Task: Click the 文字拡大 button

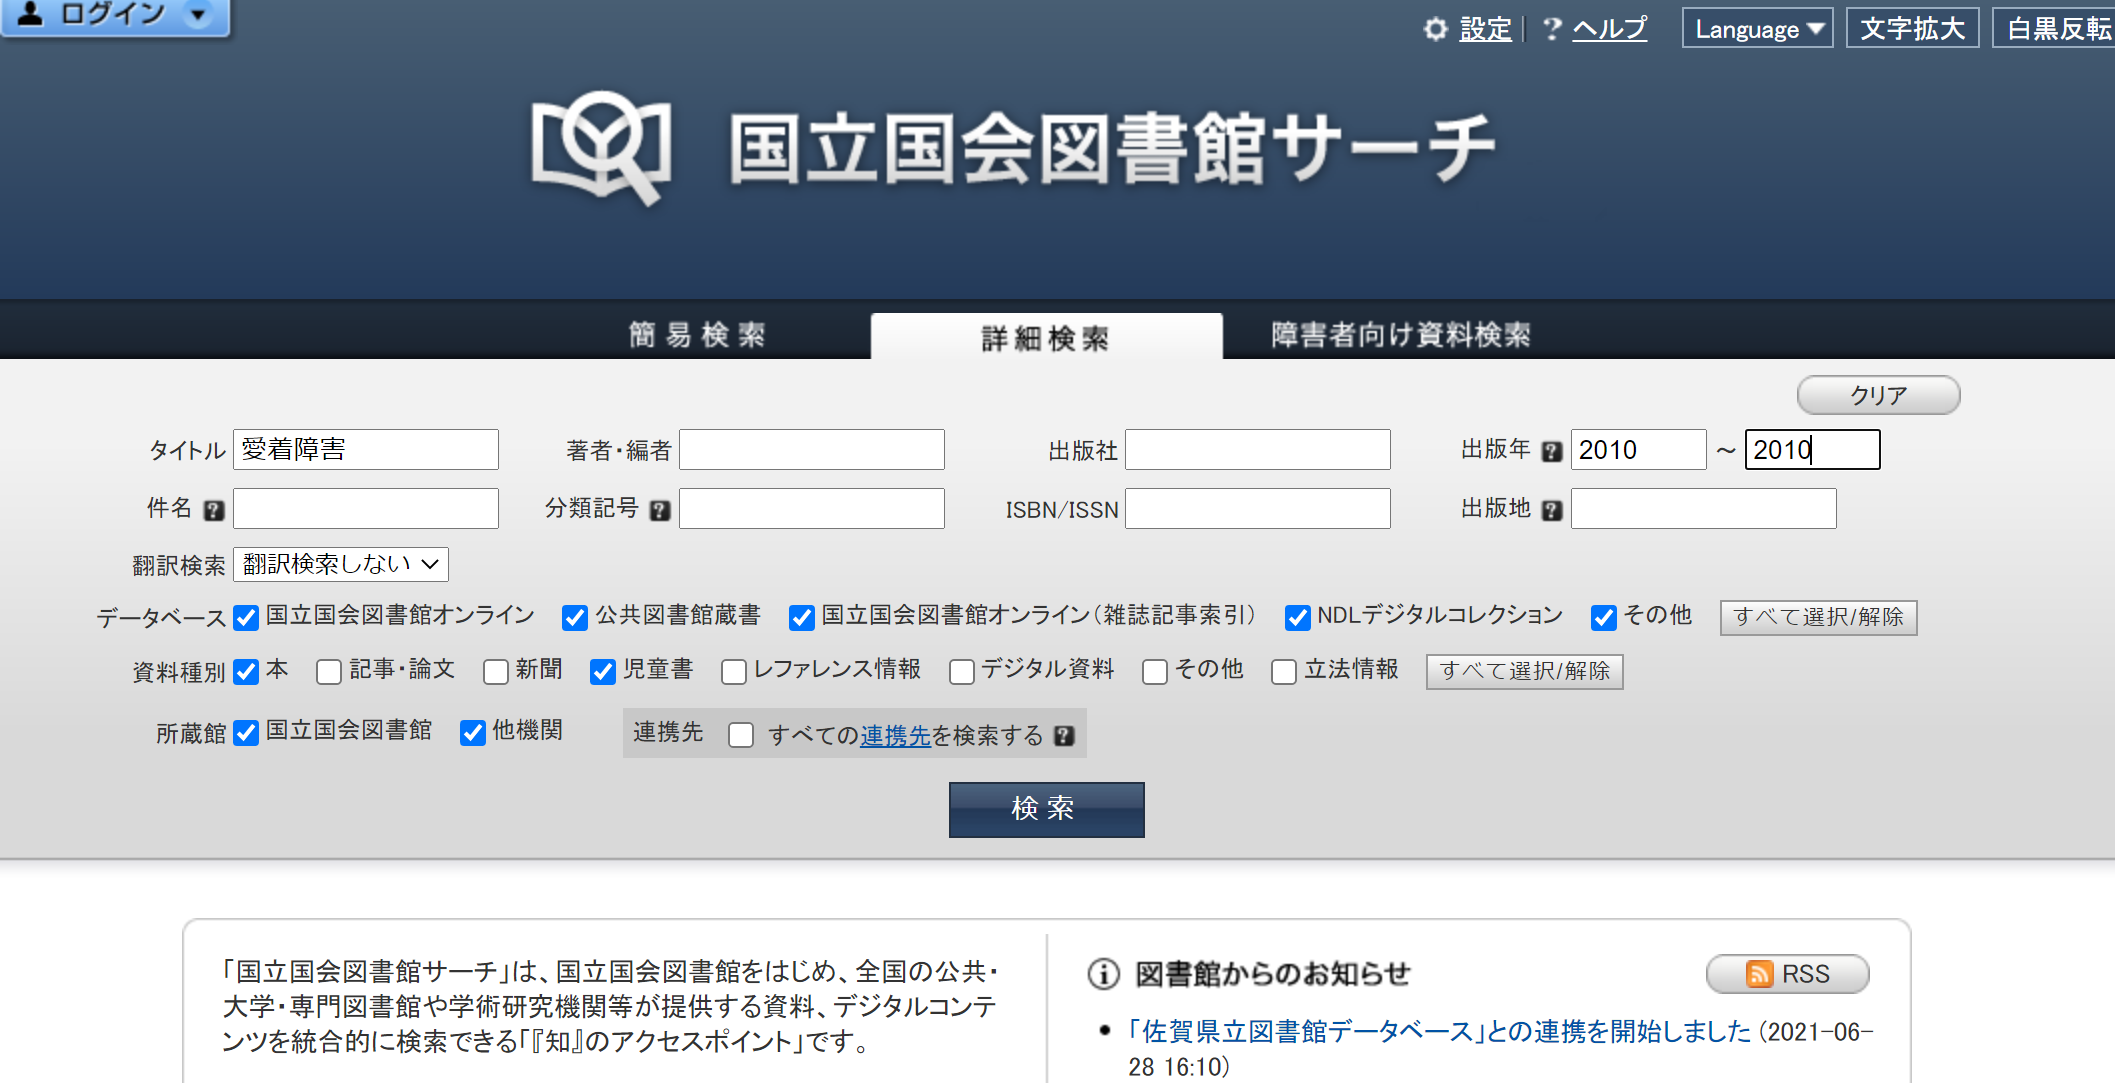Action: point(1912,29)
